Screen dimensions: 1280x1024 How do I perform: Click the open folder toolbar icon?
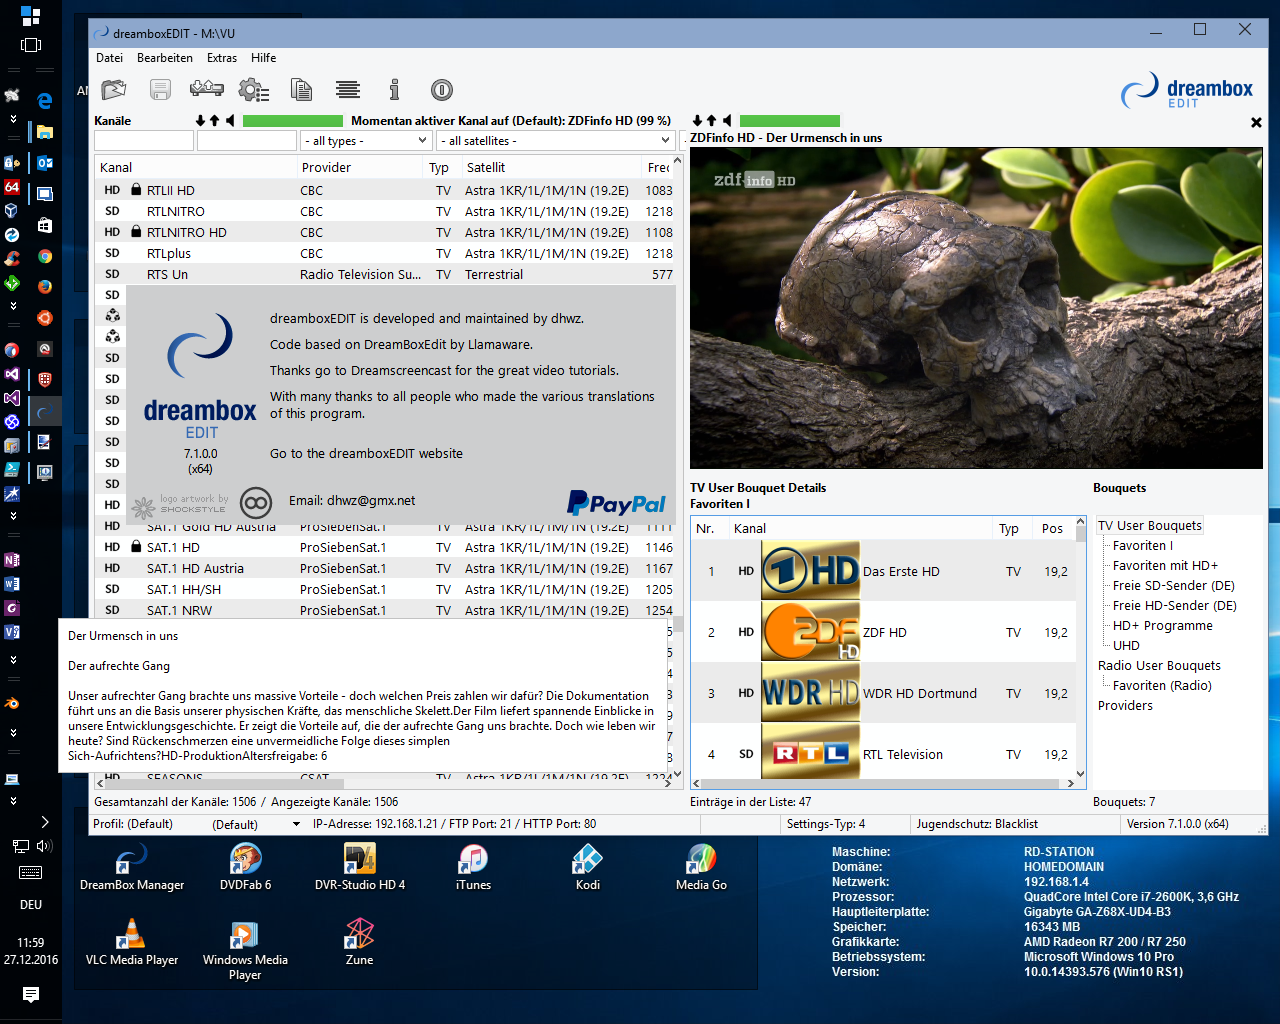(114, 90)
